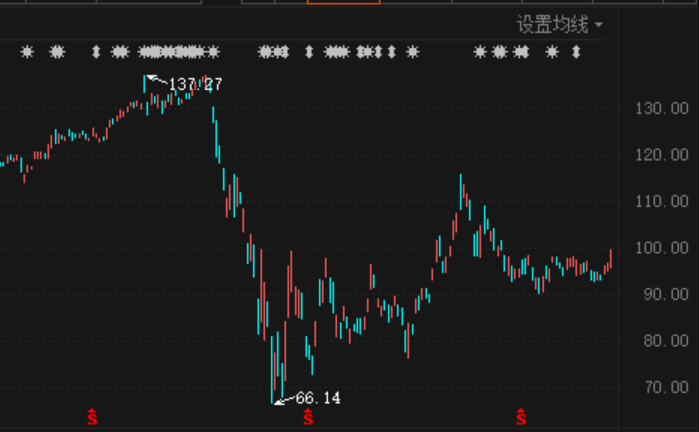Image resolution: width=699 pixels, height=432 pixels.
Task: Click the arrow next to 设置均线
Action: pyautogui.click(x=599, y=25)
